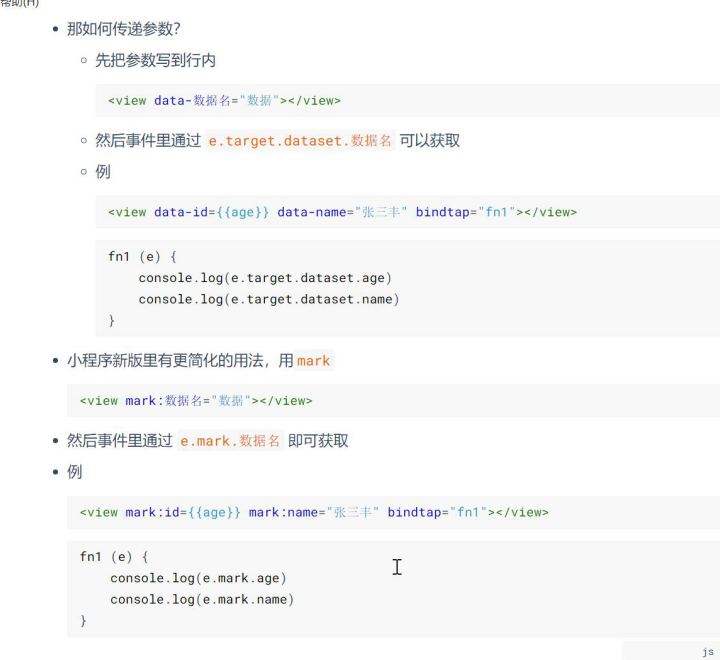720x660 pixels.
Task: Click the js language label input
Action: (670, 651)
